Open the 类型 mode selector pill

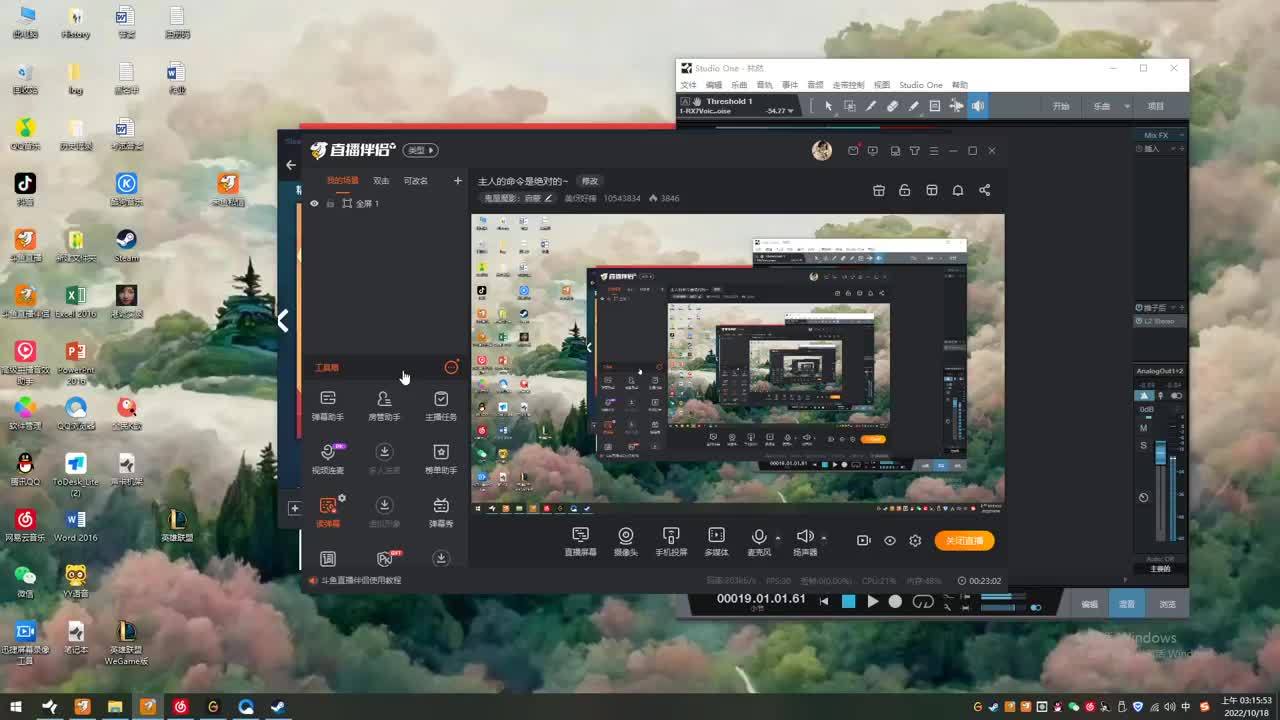(x=421, y=150)
